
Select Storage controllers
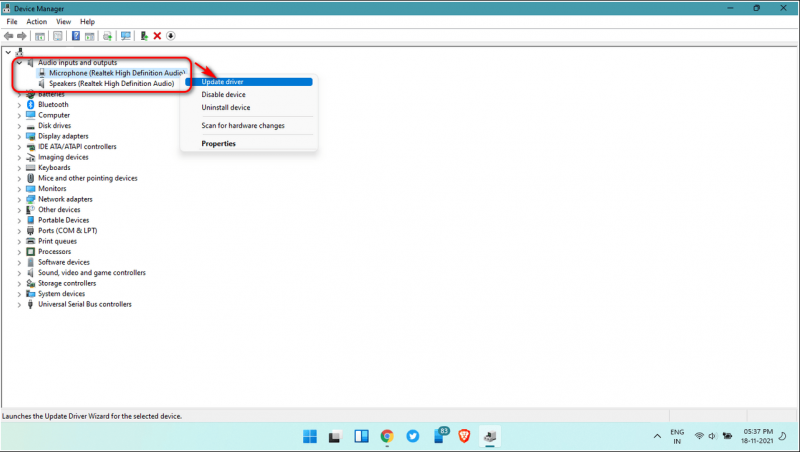[x=67, y=283]
